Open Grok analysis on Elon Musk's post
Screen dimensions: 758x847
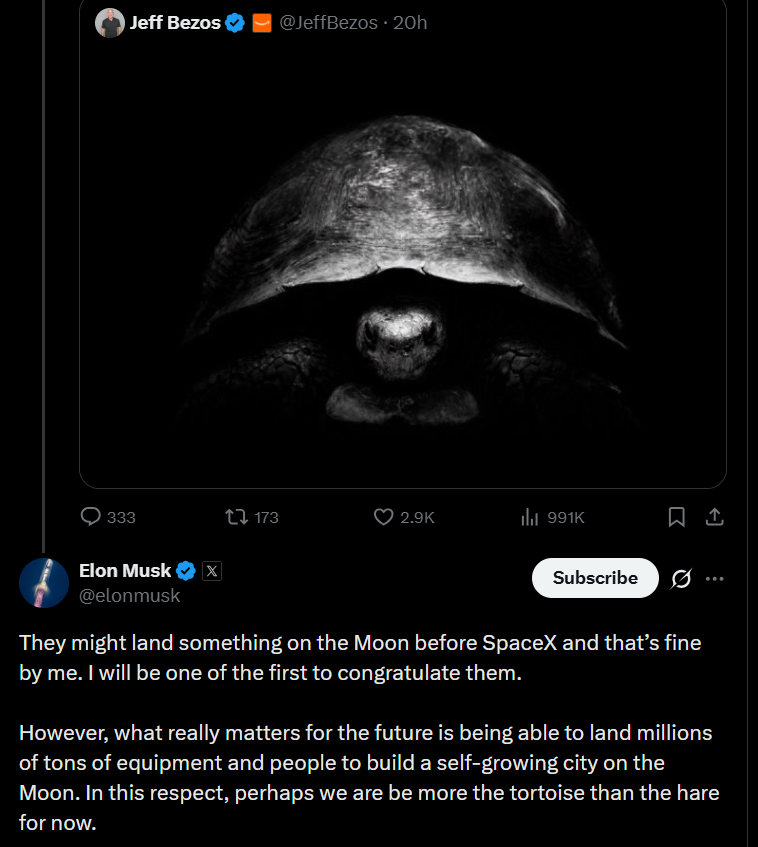point(680,578)
